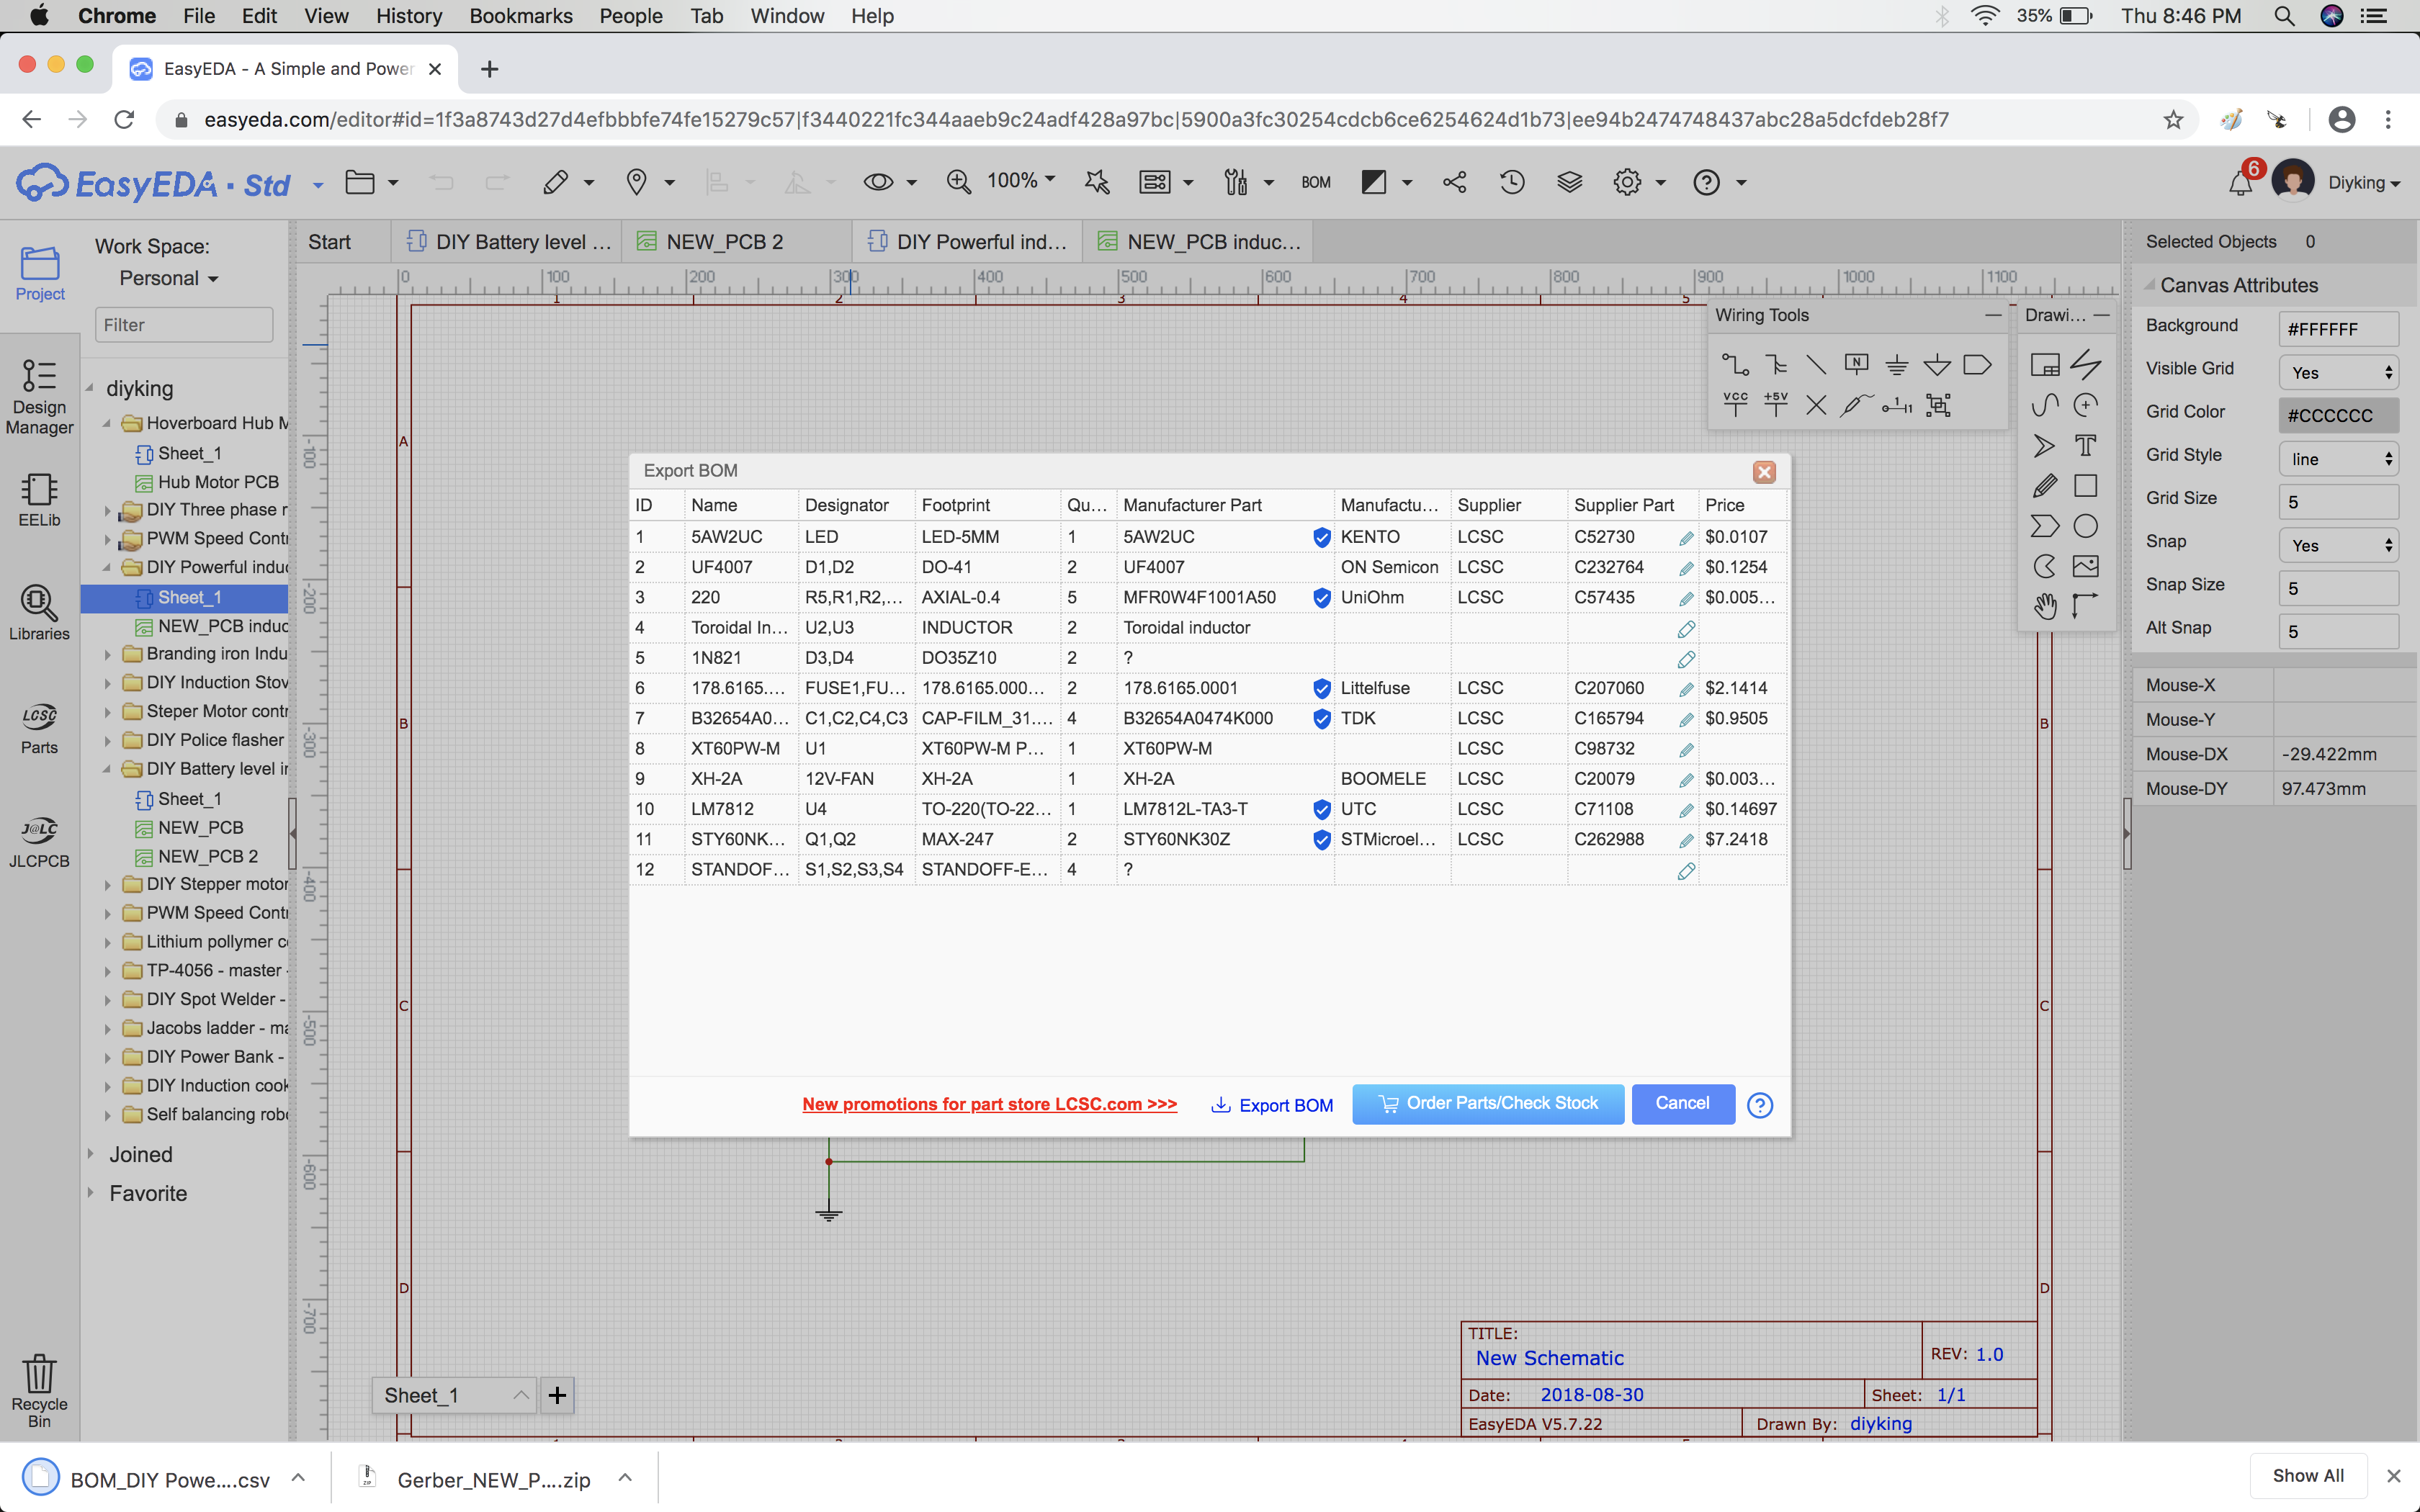Click the Grid Color #CCCCCC swatch
2420x1512 pixels.
(2338, 415)
